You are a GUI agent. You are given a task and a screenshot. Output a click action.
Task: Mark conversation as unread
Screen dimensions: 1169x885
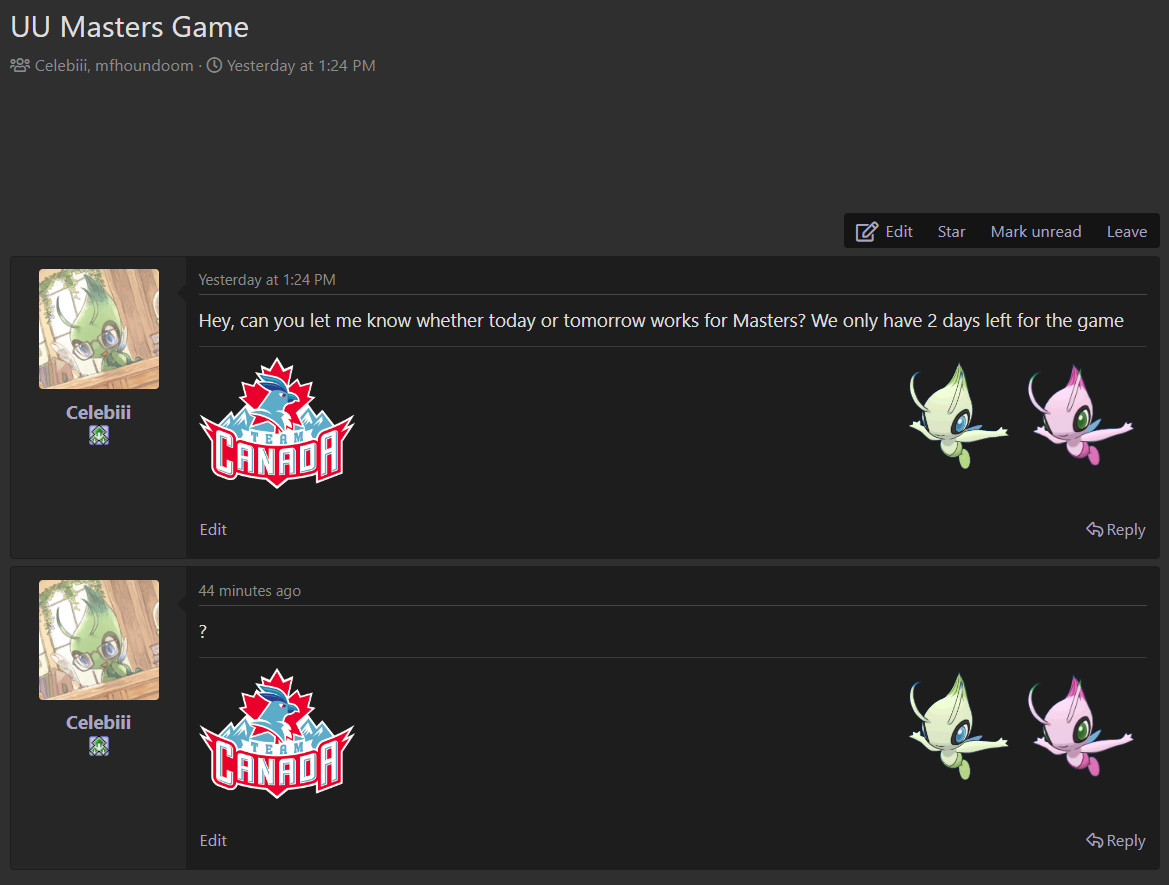tap(1036, 232)
